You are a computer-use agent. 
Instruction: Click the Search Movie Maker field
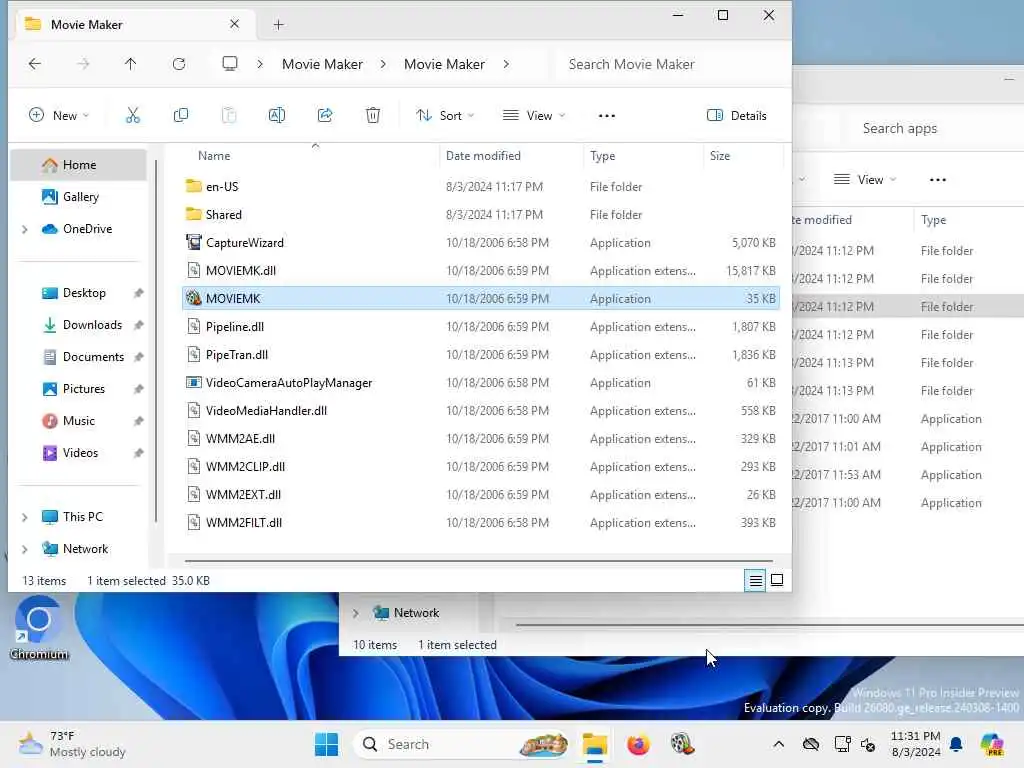pyautogui.click(x=673, y=64)
